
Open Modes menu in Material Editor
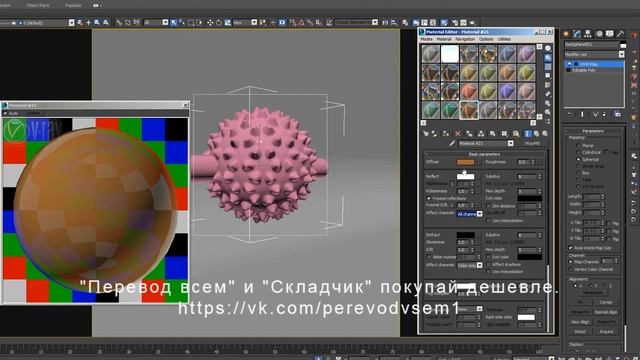426,39
